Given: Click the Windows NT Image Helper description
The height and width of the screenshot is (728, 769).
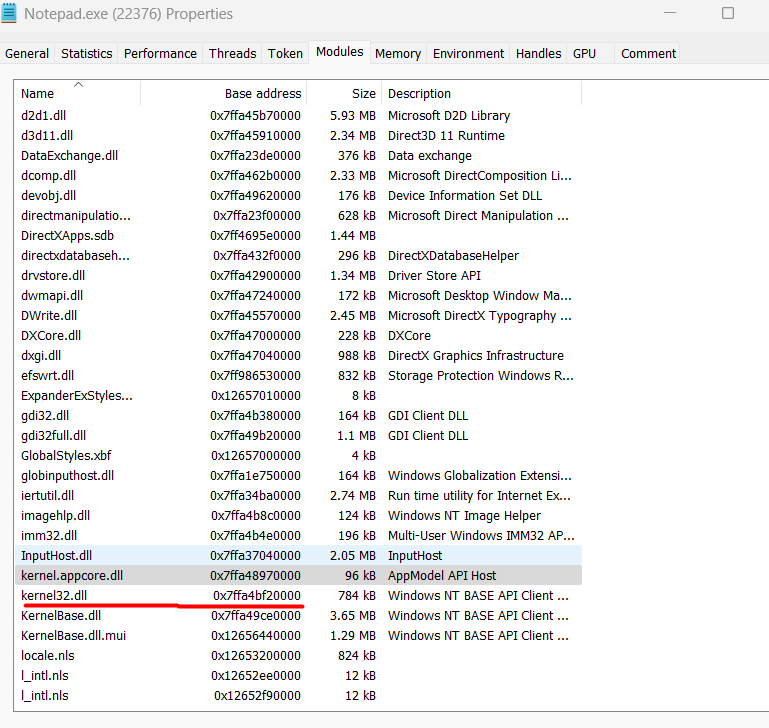Looking at the screenshot, I should tap(464, 516).
